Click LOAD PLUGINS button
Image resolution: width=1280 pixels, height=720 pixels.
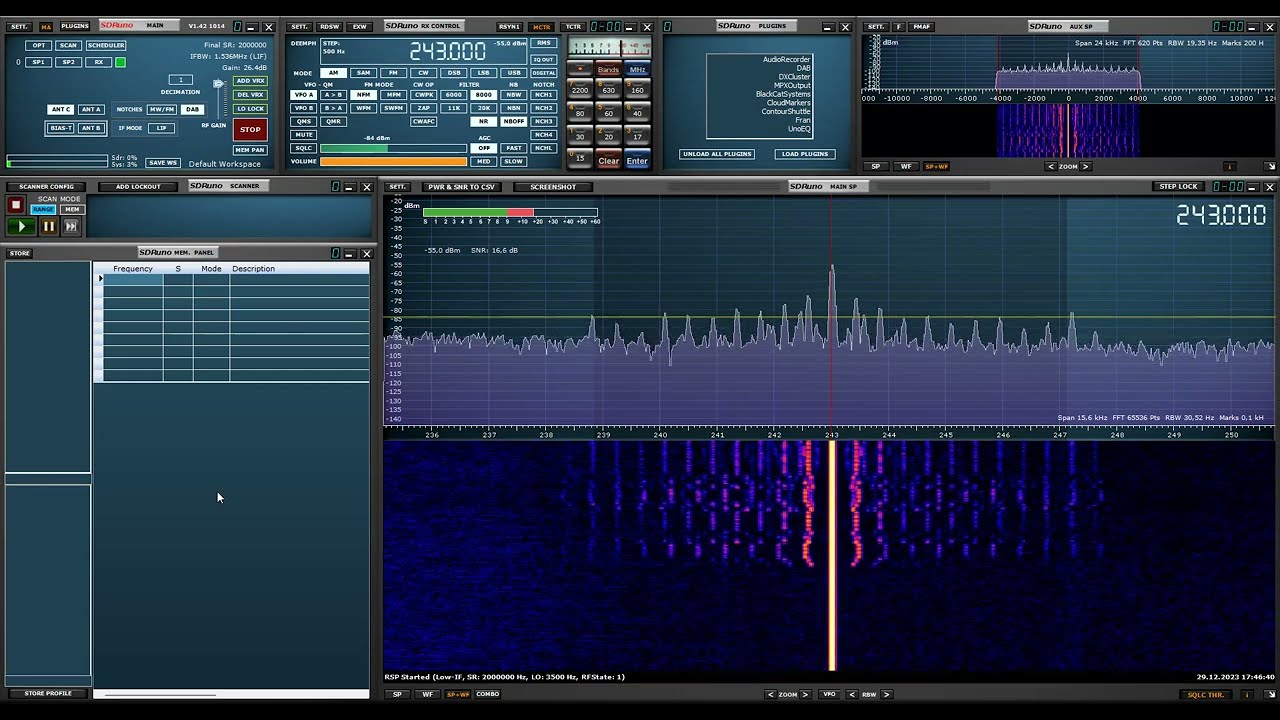[805, 154]
